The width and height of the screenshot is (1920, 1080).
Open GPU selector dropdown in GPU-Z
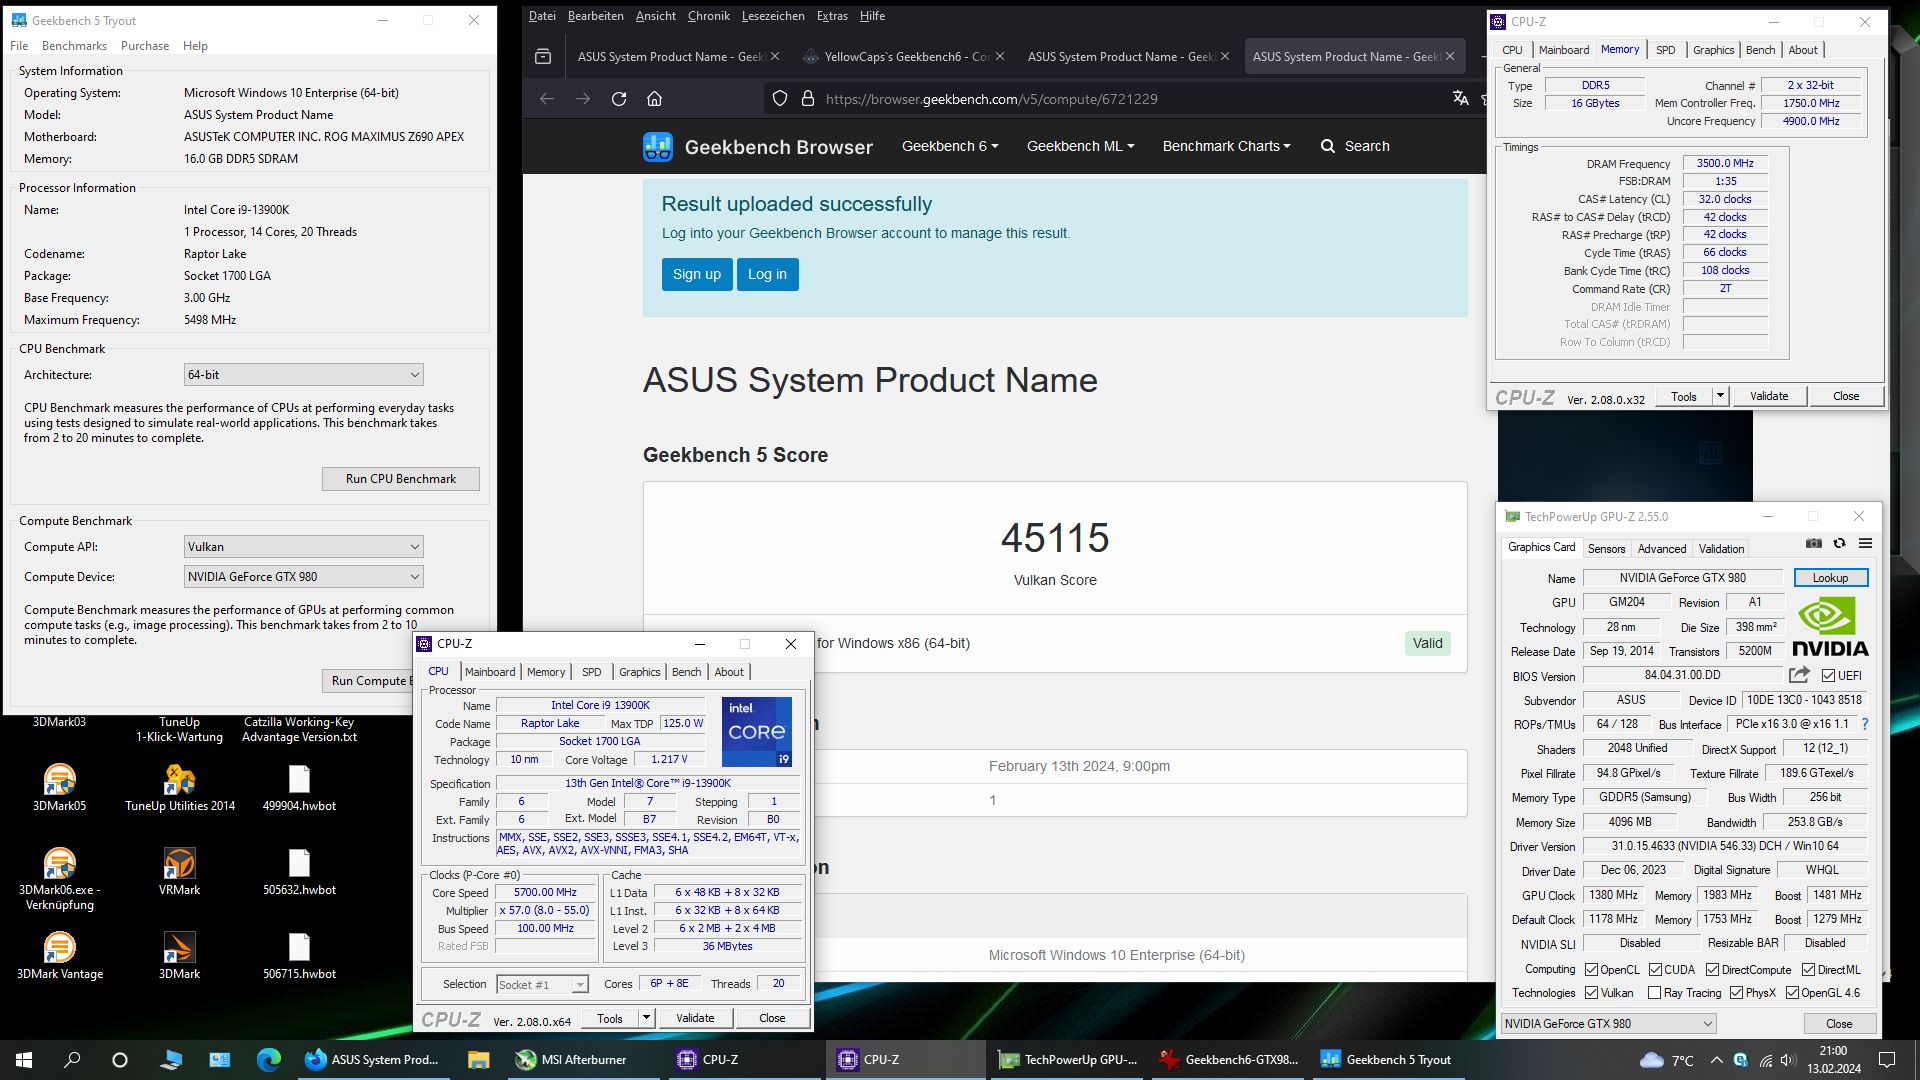pos(1609,1024)
